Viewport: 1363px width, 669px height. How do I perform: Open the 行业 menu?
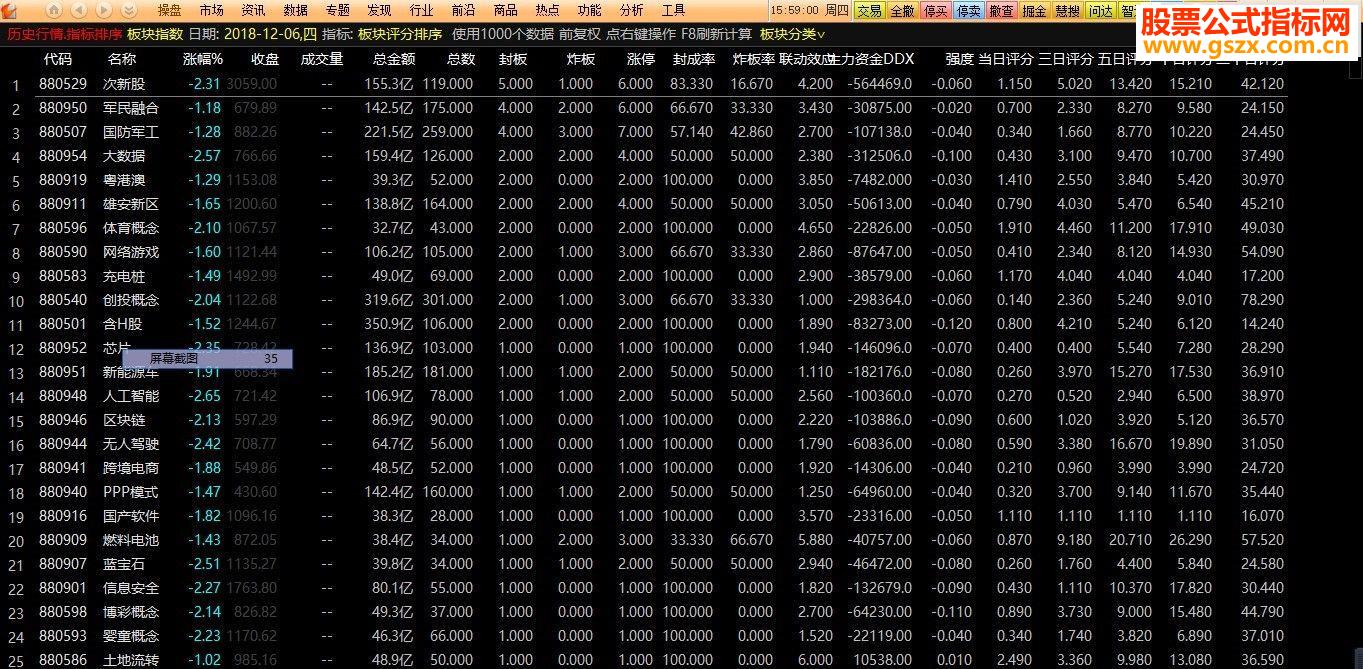(x=422, y=10)
